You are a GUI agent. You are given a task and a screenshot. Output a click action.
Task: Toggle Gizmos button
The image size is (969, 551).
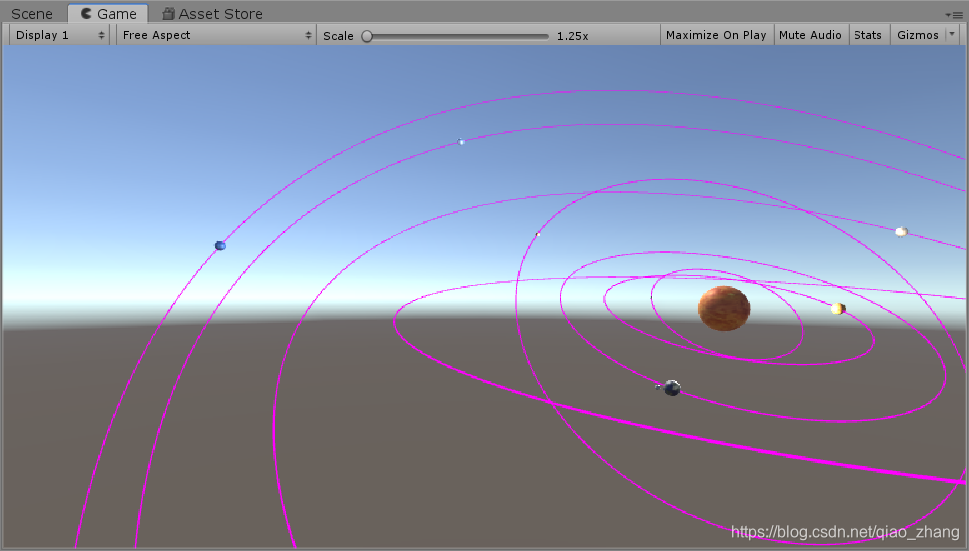click(918, 35)
